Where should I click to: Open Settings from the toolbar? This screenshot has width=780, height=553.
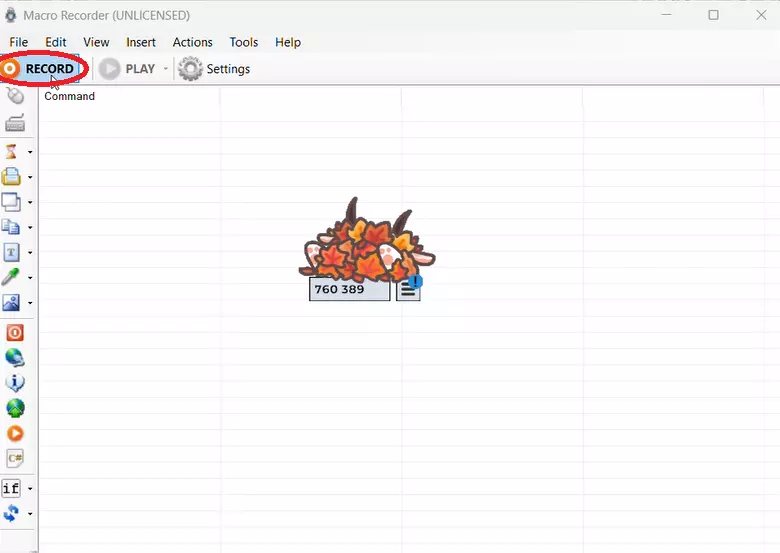(x=214, y=69)
